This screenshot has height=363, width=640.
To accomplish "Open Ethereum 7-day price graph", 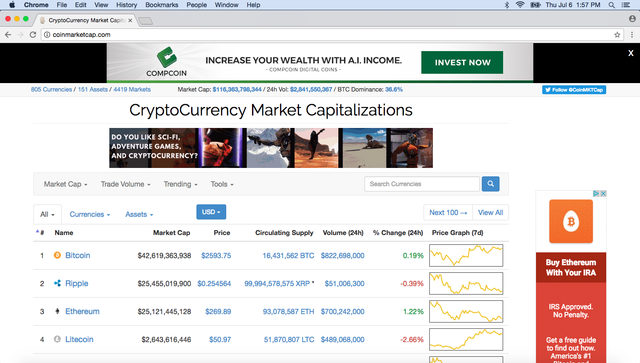I will tap(466, 311).
